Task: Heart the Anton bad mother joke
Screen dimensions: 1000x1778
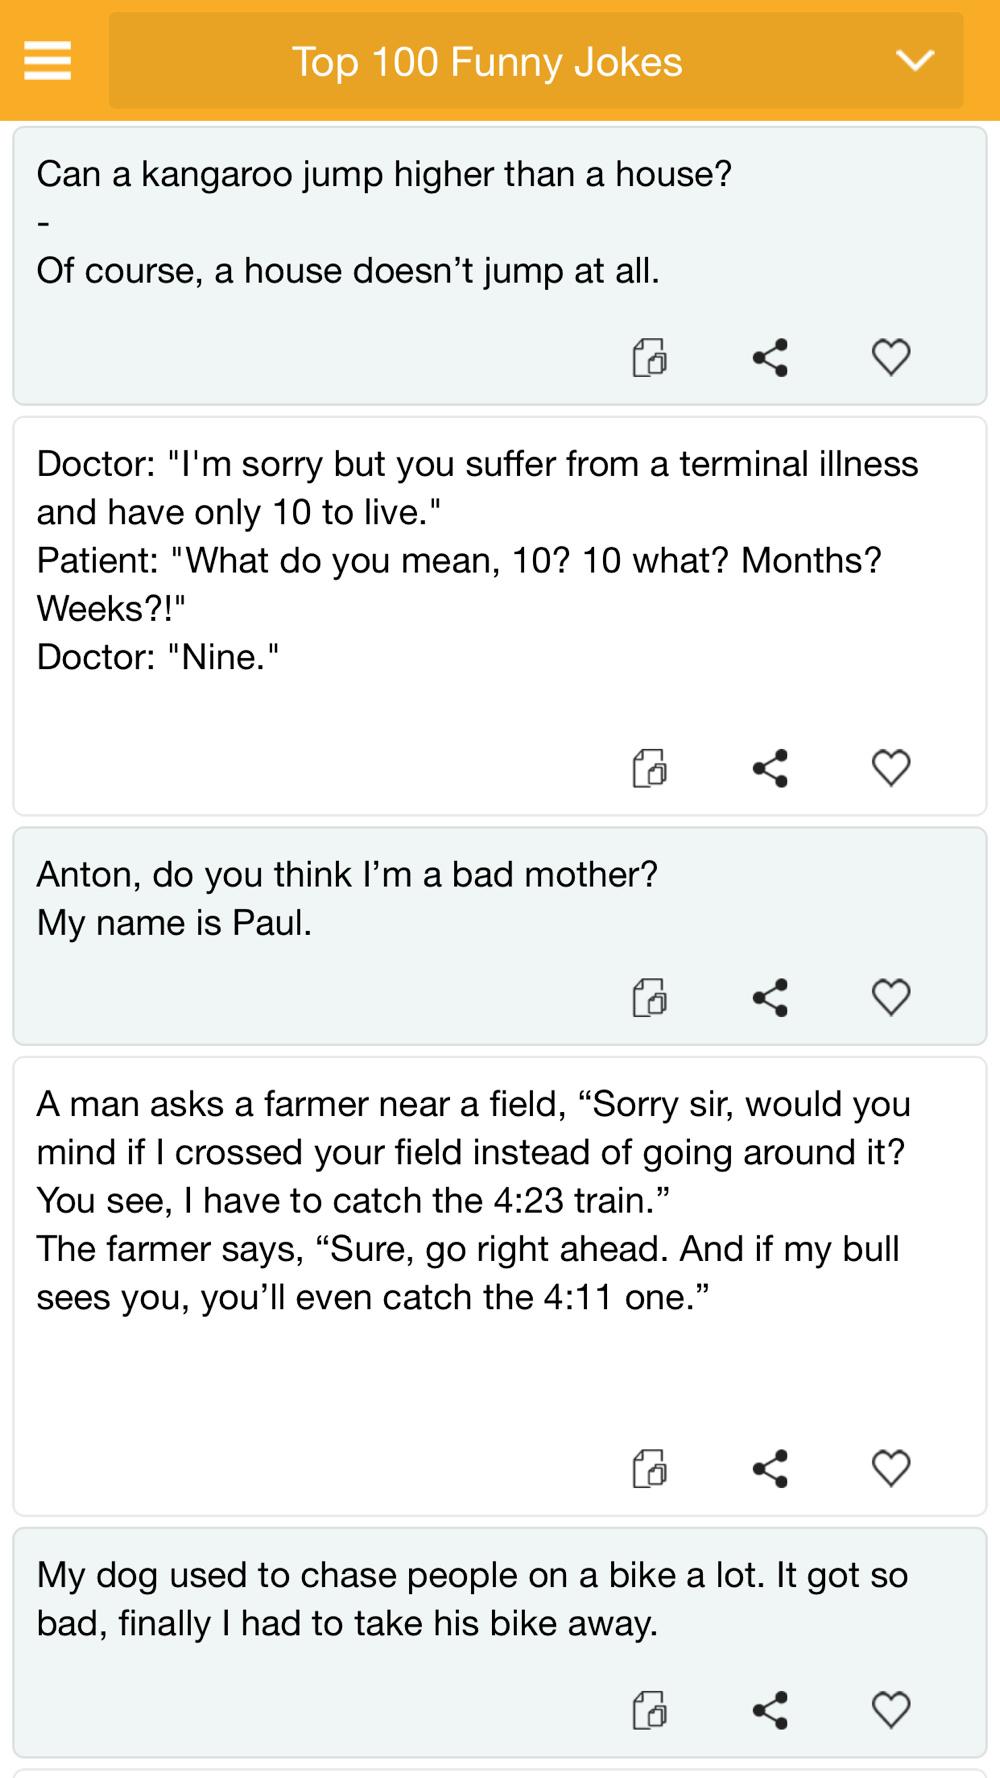Action: (891, 997)
